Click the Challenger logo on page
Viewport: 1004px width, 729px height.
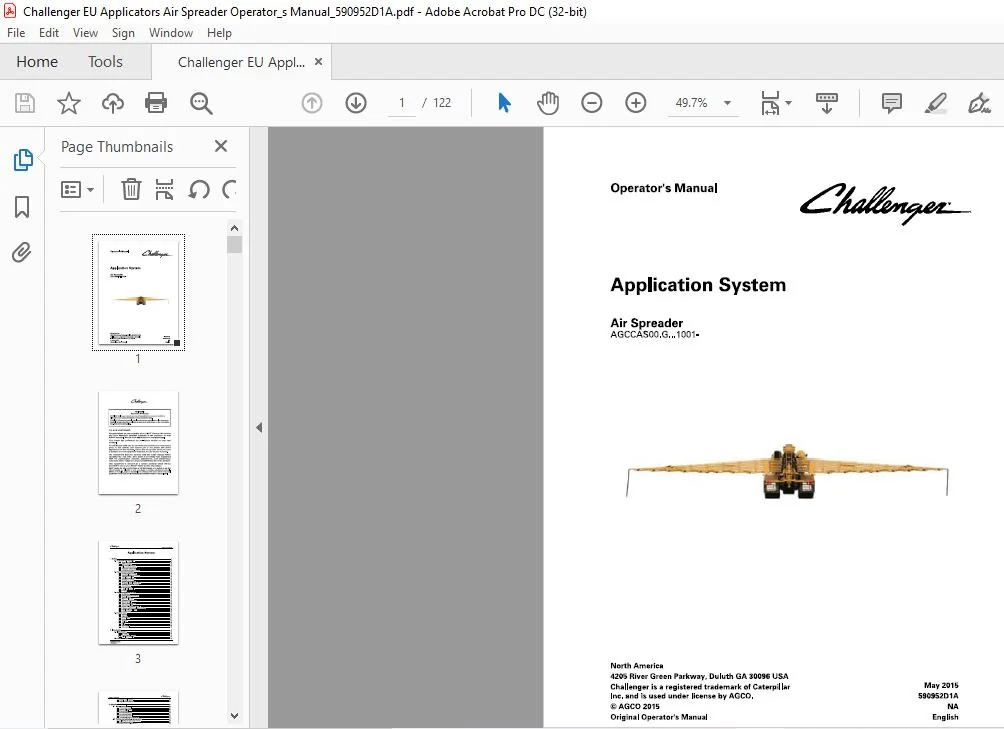click(x=885, y=204)
